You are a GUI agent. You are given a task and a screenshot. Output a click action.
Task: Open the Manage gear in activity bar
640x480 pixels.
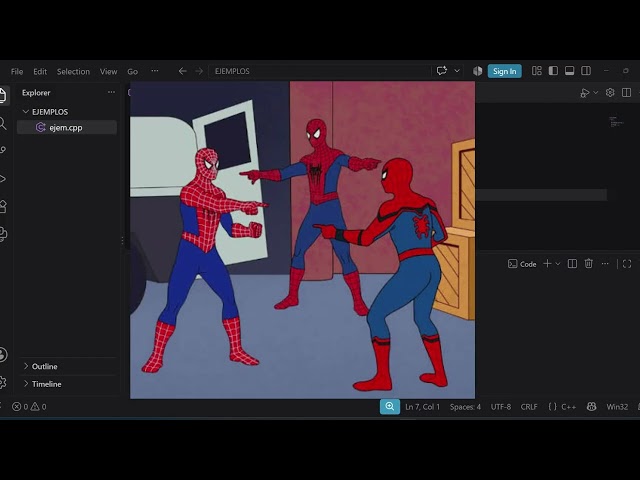coord(2,382)
